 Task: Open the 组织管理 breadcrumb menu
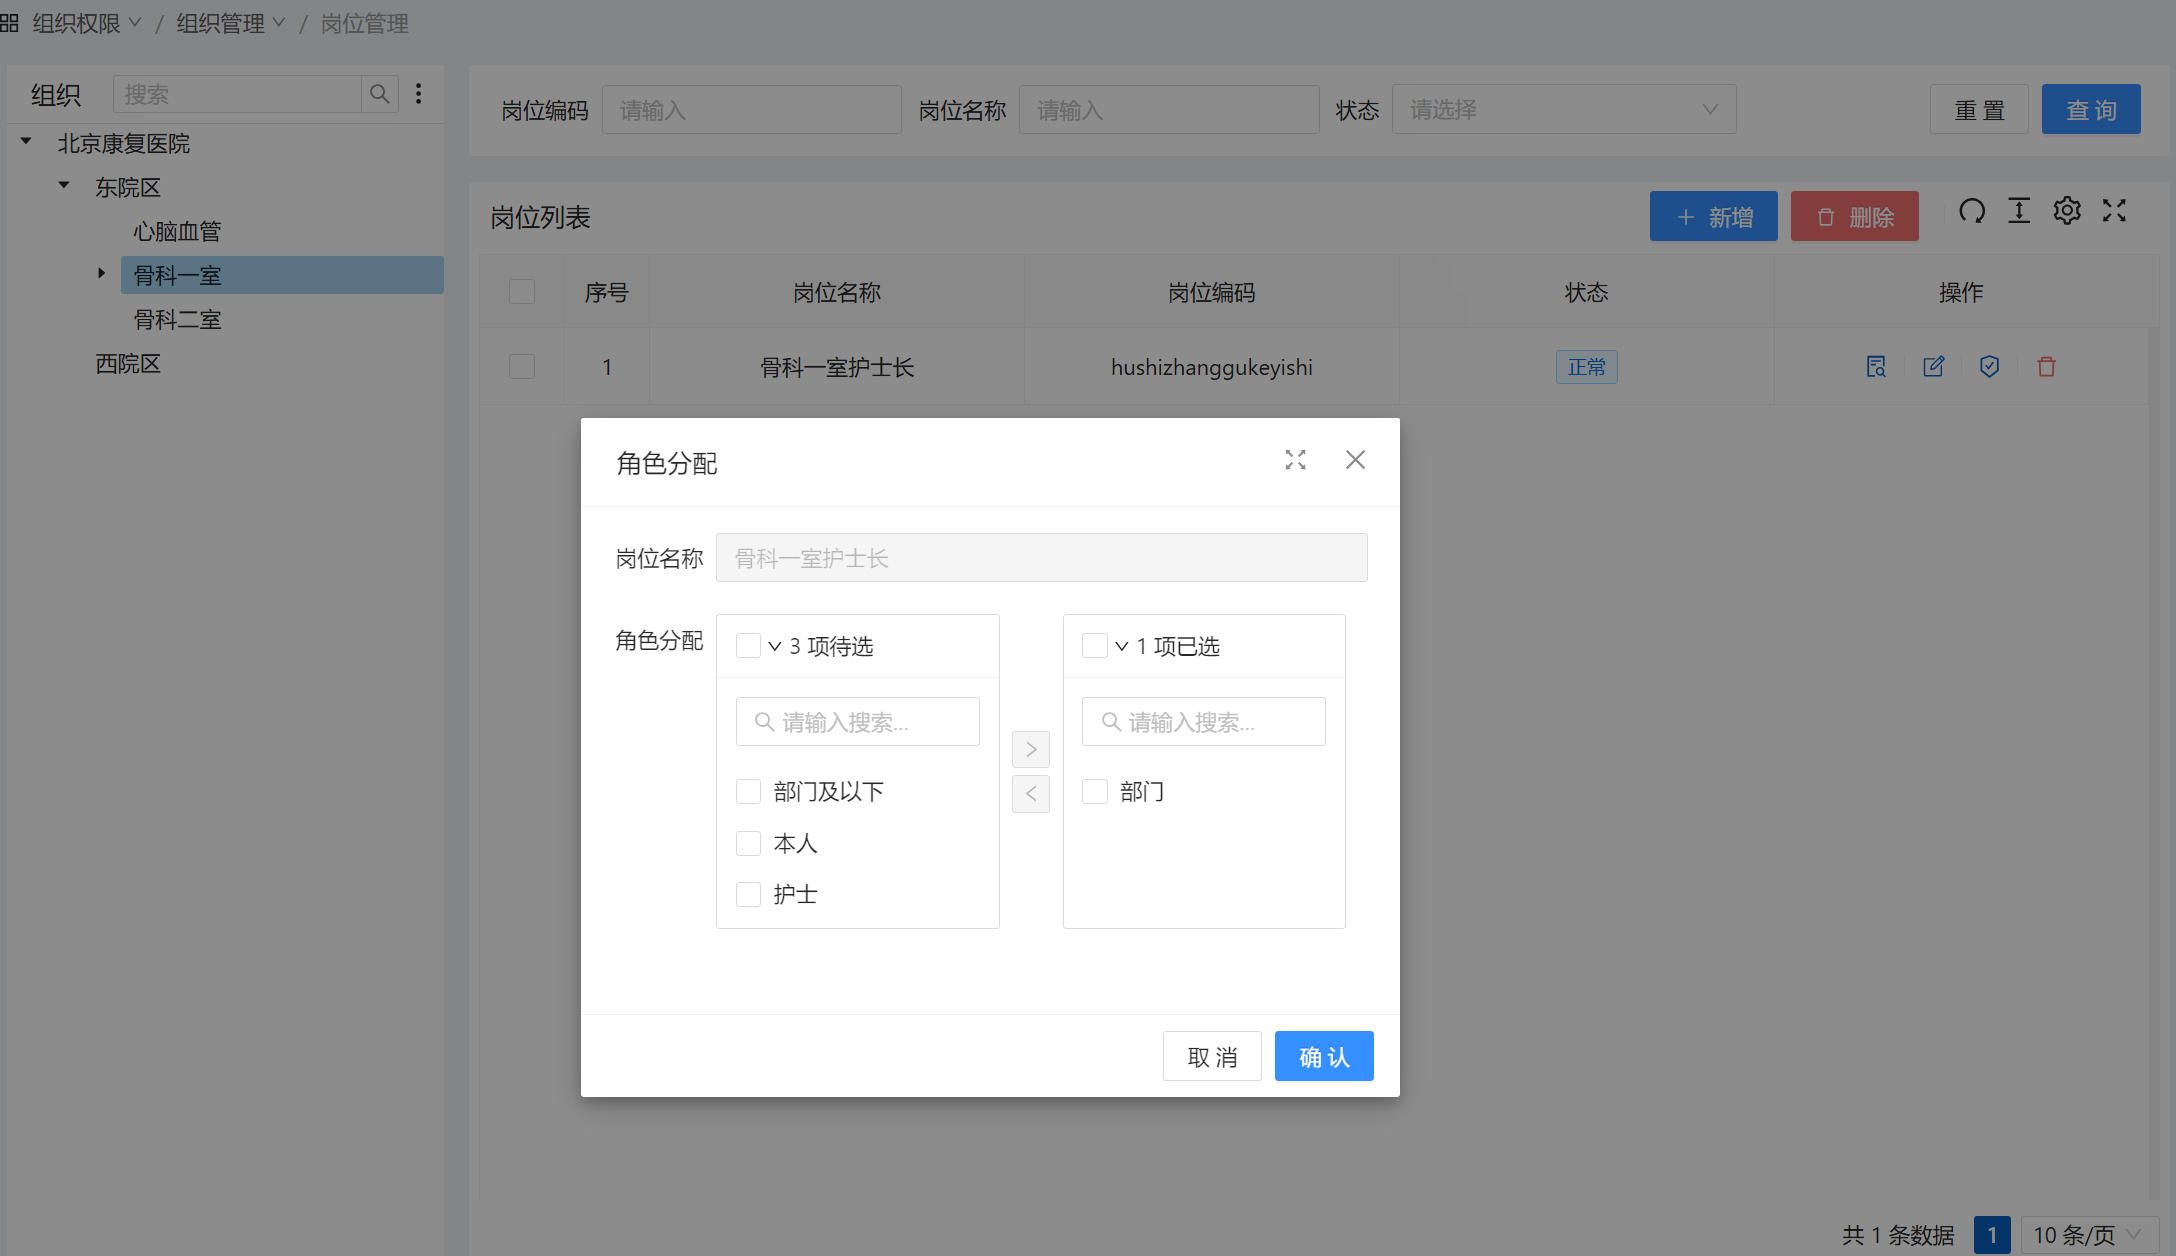coord(230,23)
